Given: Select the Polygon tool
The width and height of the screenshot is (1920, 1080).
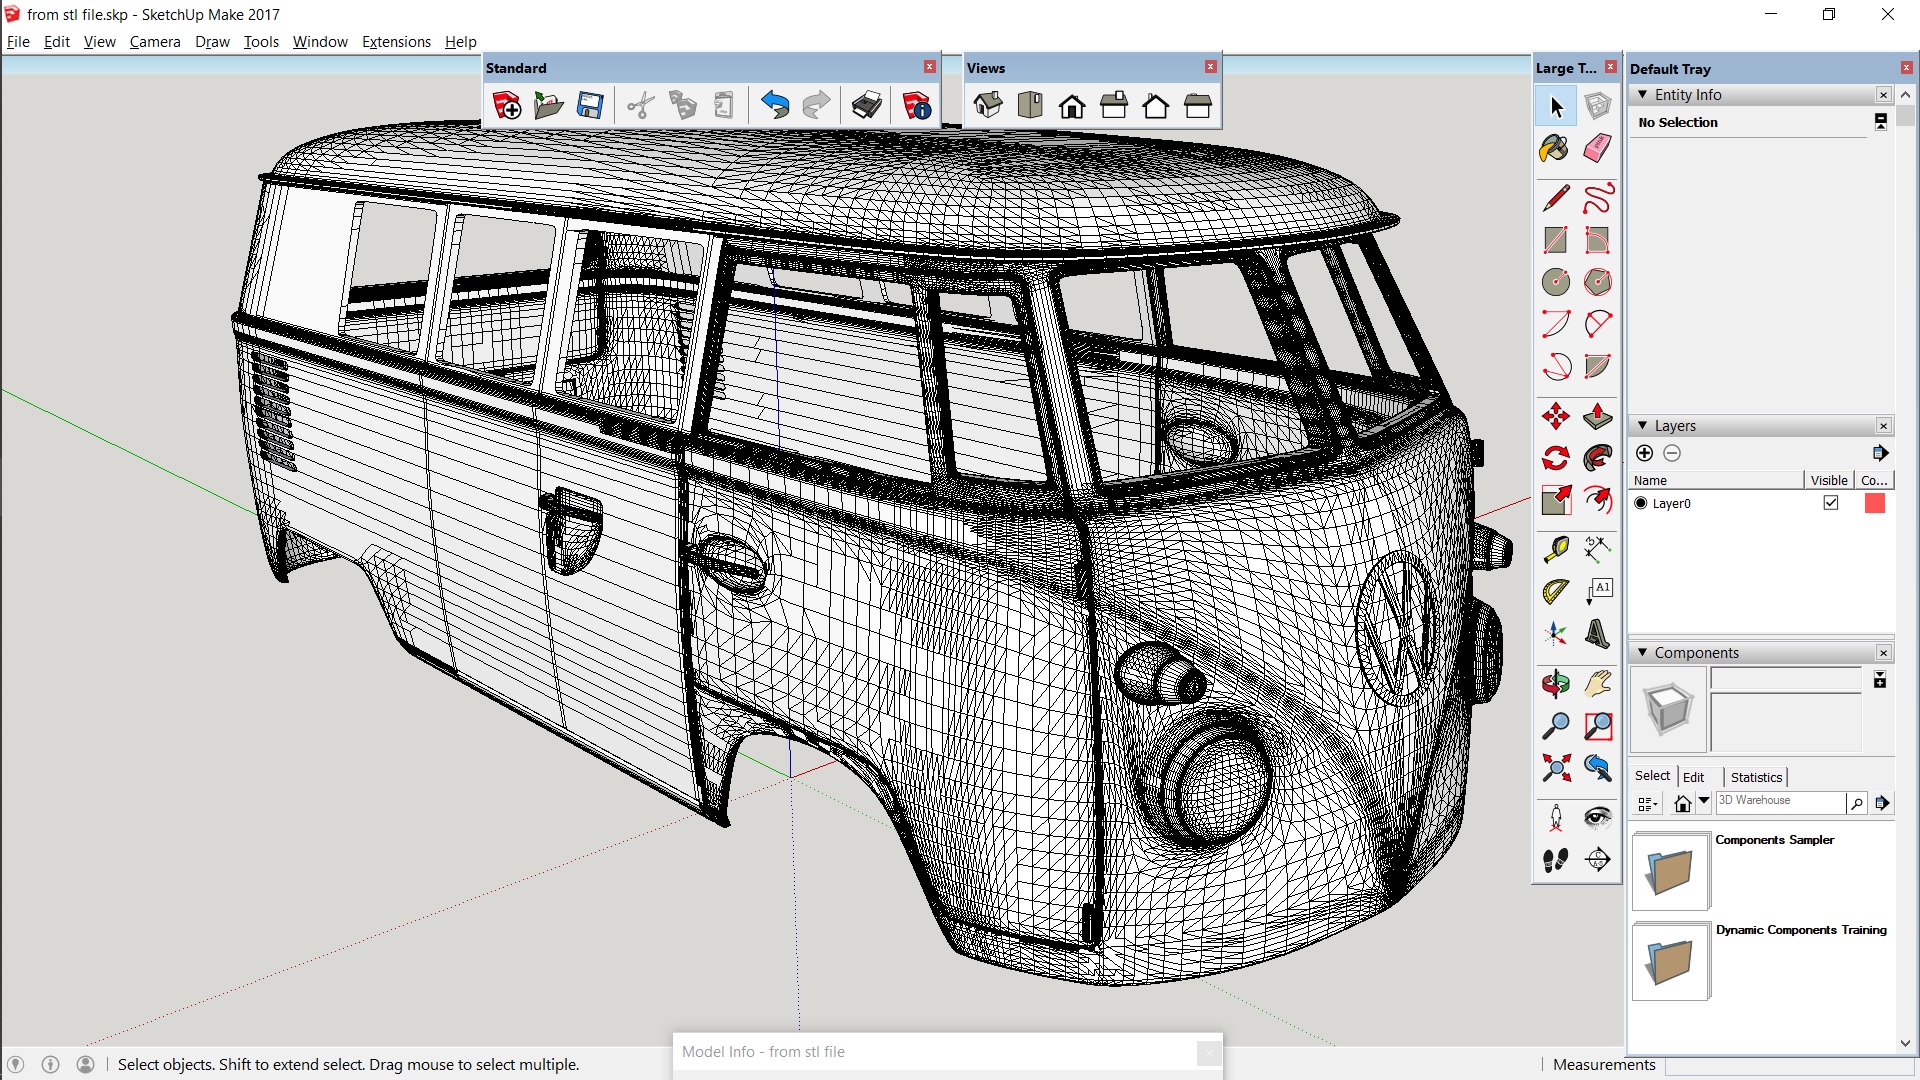Looking at the screenshot, I should click(1597, 282).
